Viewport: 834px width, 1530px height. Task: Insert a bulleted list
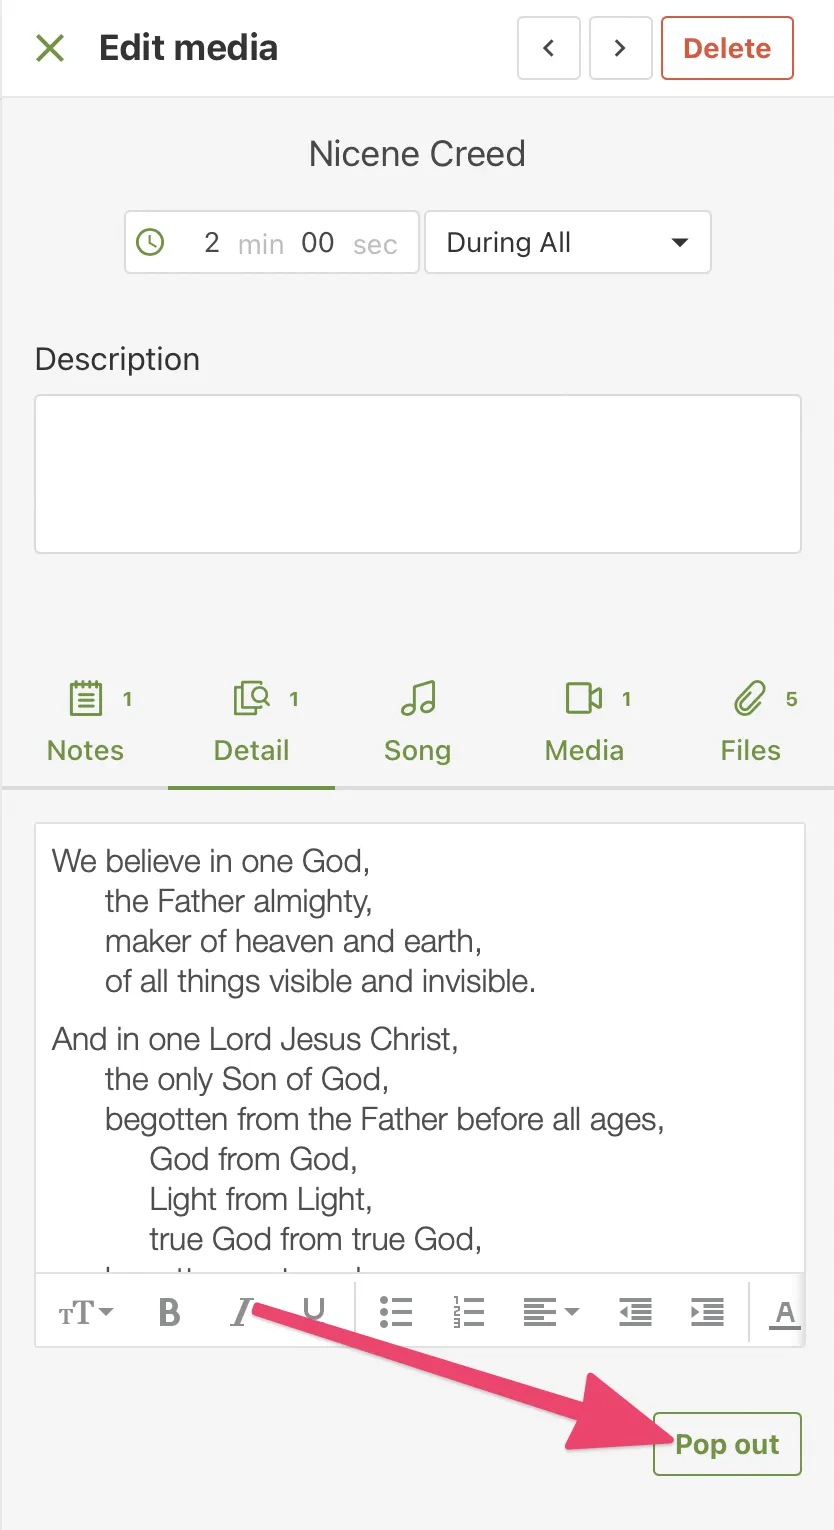click(x=396, y=1312)
